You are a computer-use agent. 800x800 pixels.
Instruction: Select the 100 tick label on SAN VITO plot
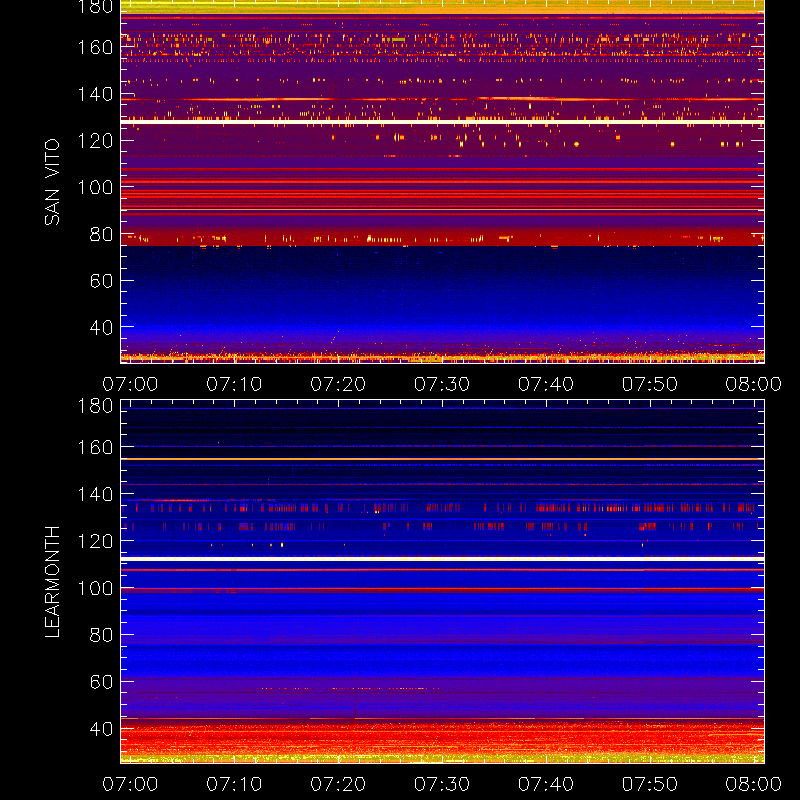(95, 187)
